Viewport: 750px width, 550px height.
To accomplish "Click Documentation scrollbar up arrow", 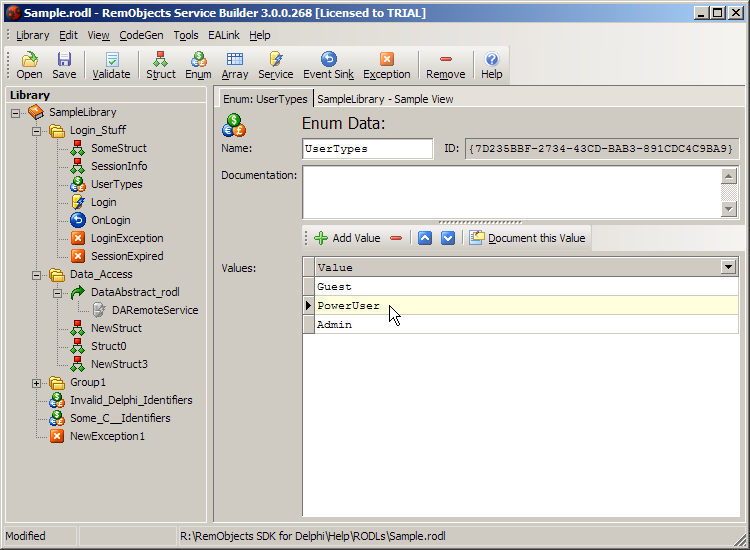I will point(728,176).
